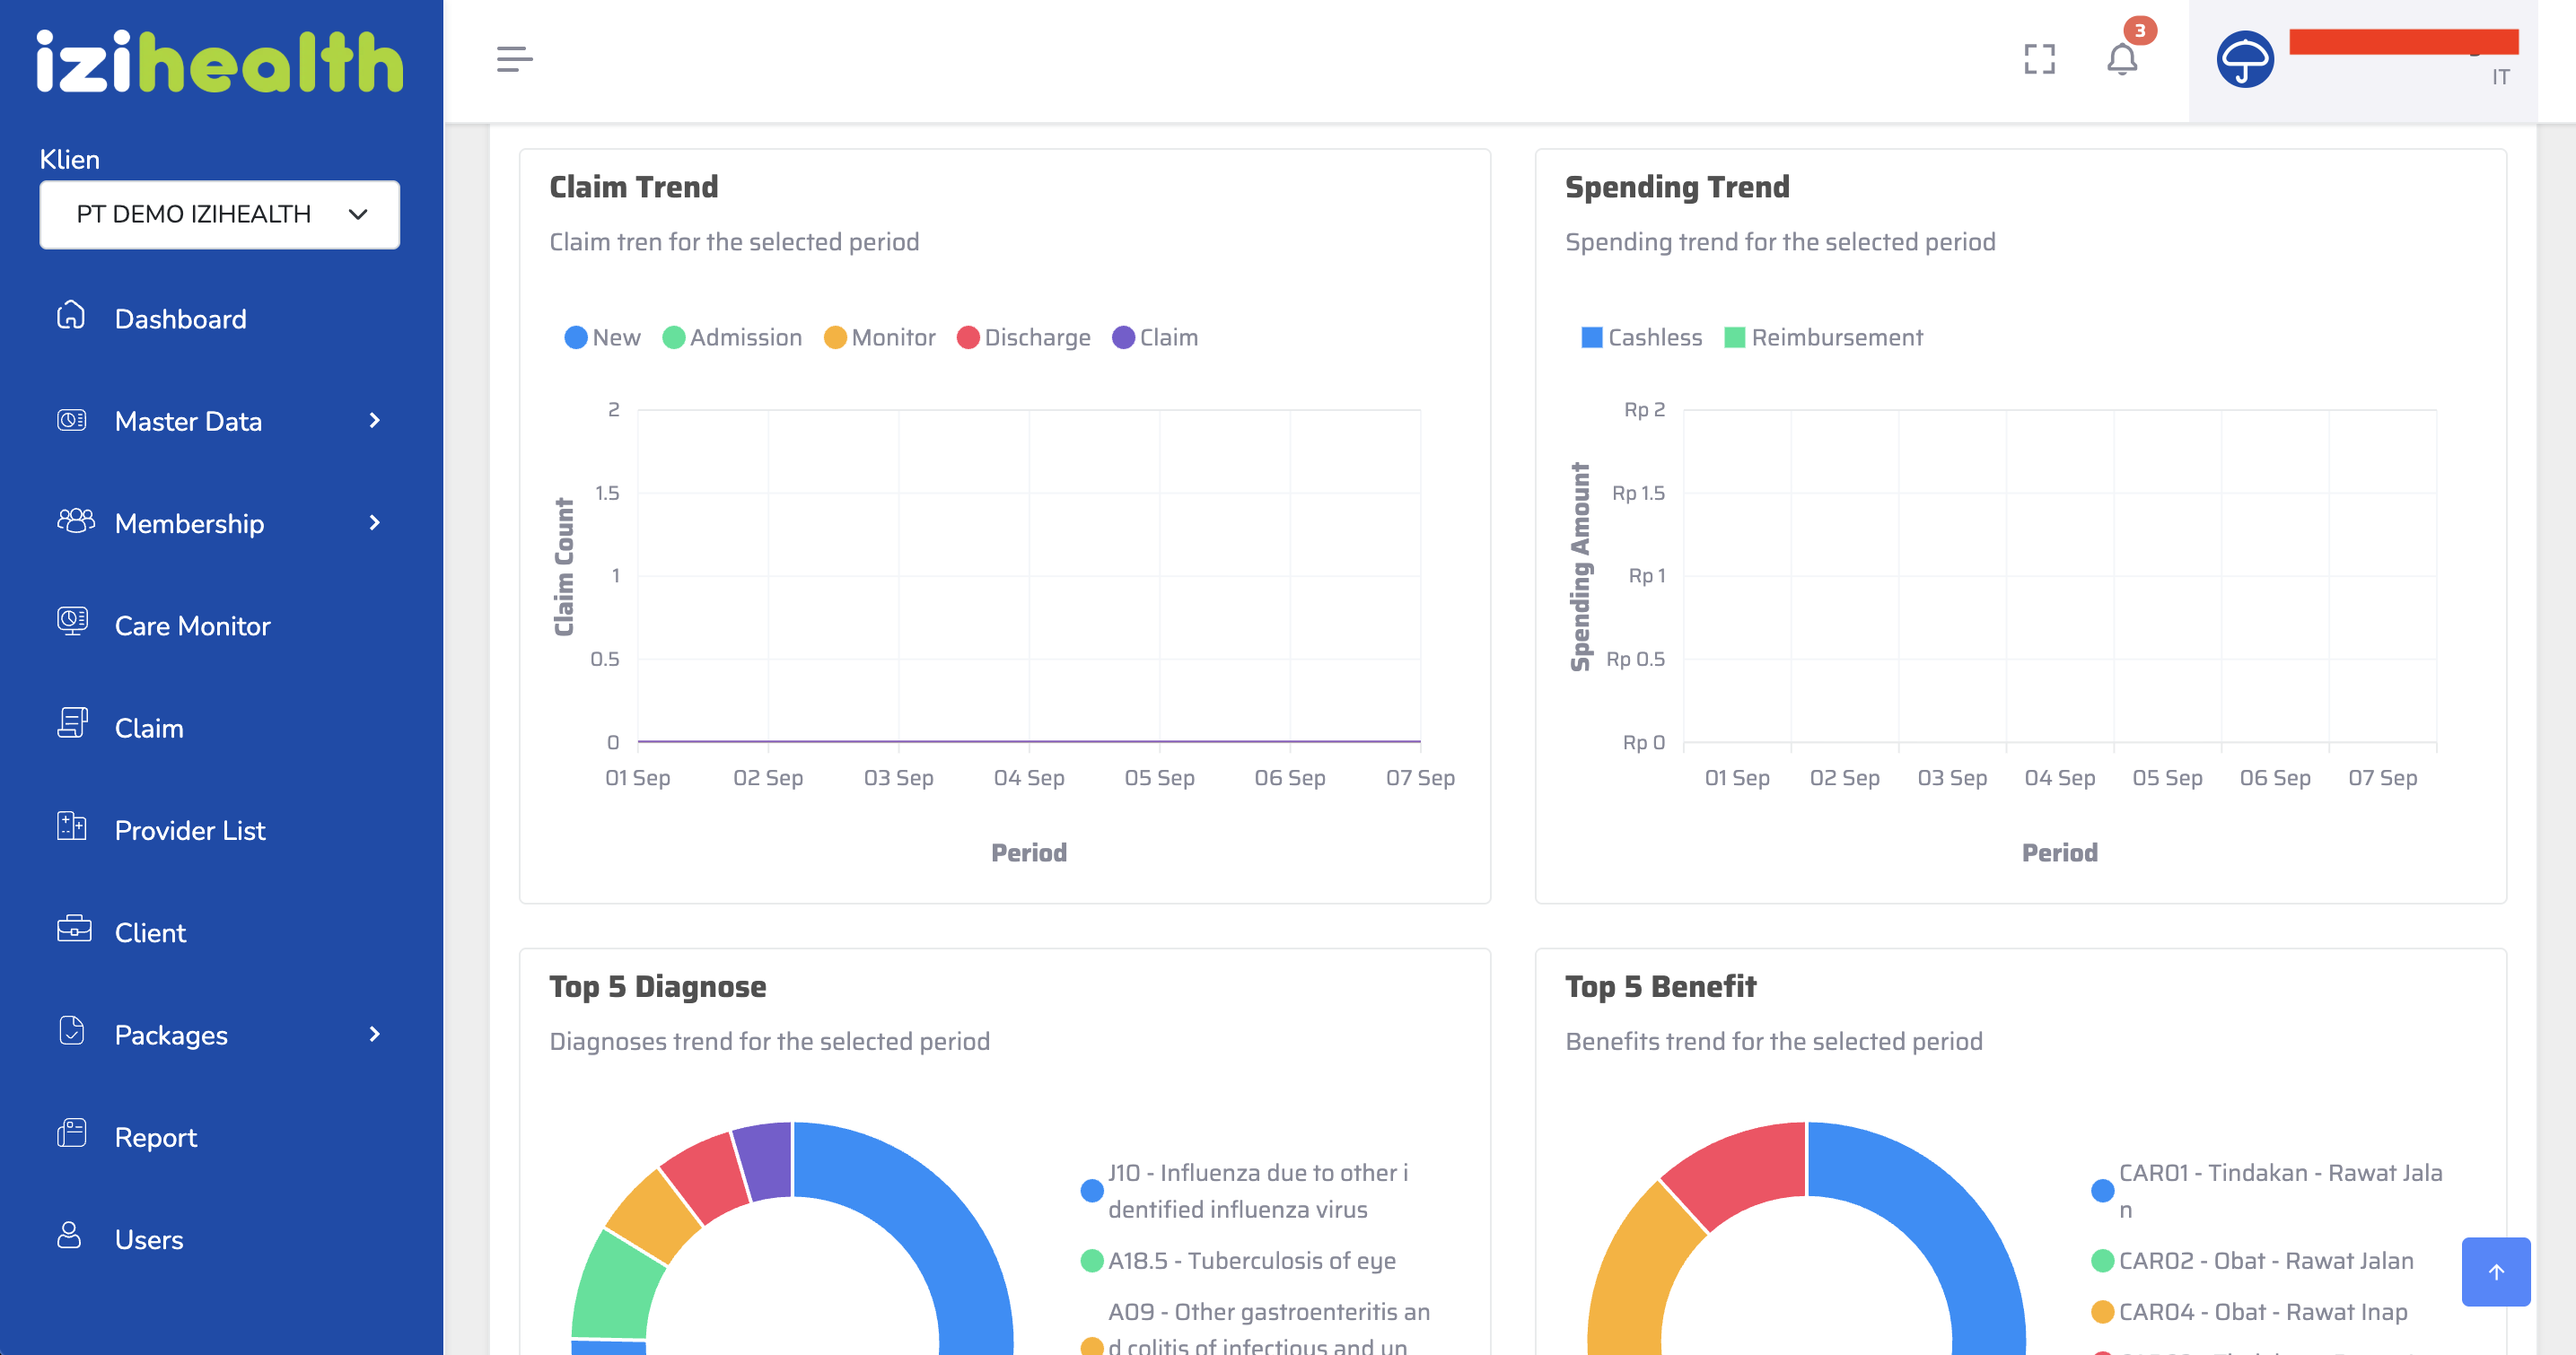Toggle the Admission series legend entry
The height and width of the screenshot is (1355, 2576).
pyautogui.click(x=732, y=337)
